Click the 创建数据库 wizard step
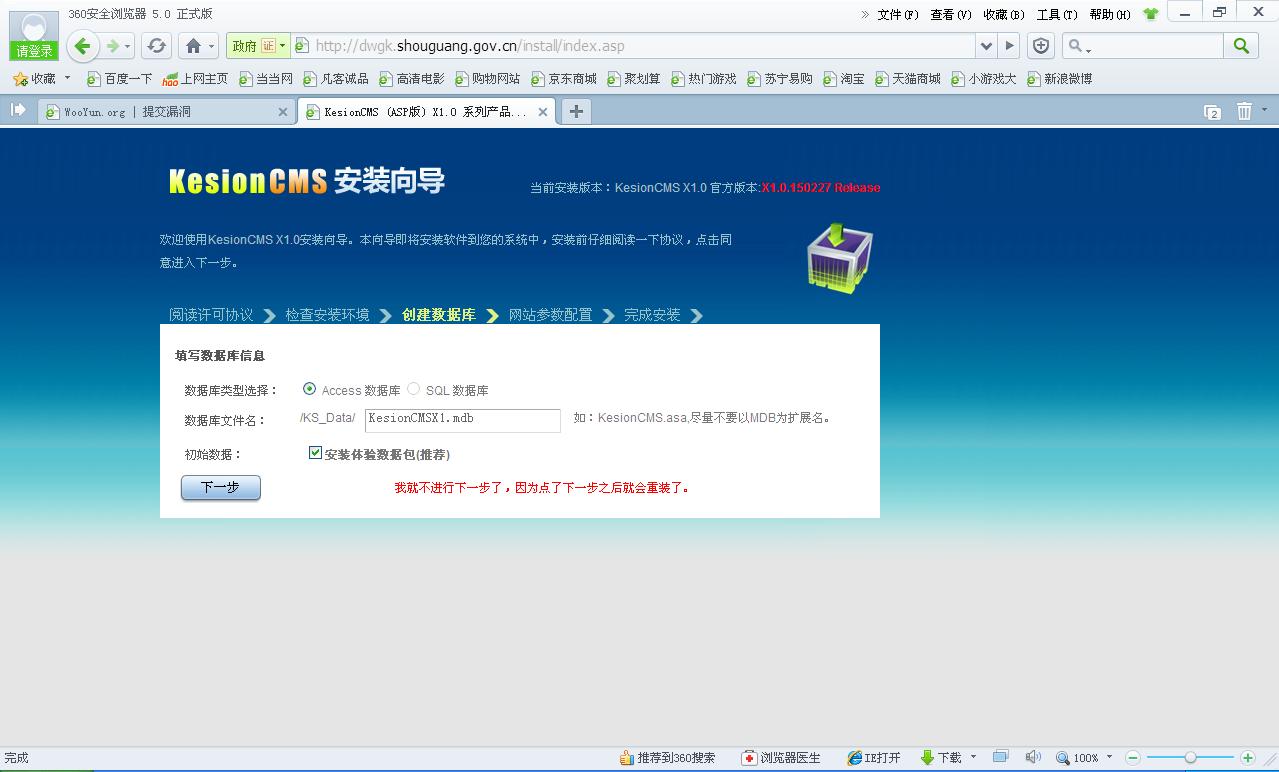 pyautogui.click(x=438, y=314)
